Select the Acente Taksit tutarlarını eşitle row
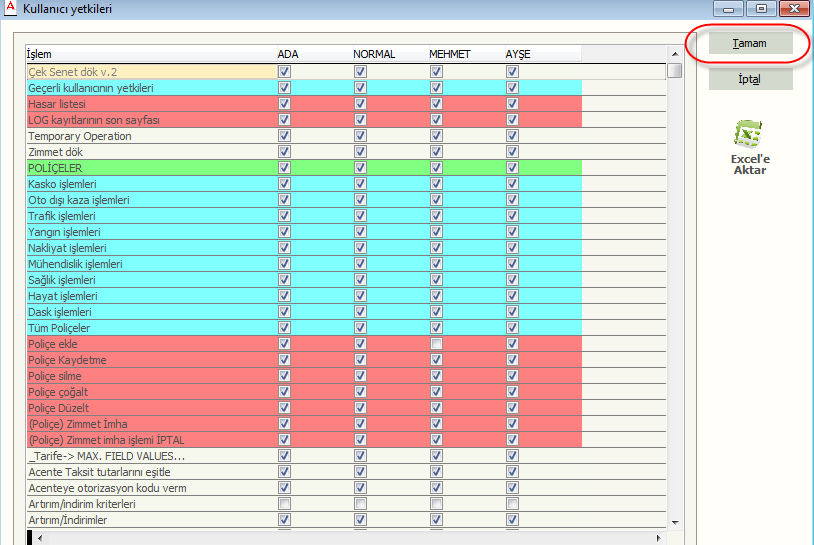 [x=150, y=472]
